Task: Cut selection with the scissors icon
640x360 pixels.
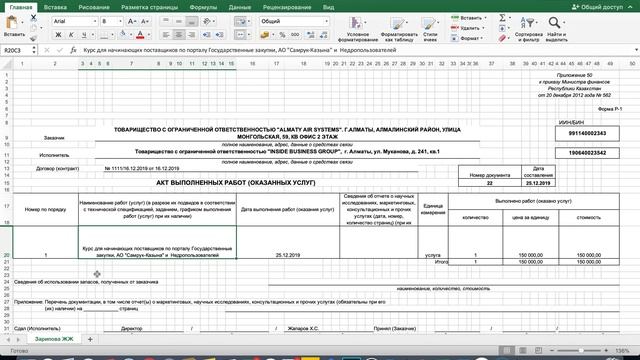Action: (33, 18)
